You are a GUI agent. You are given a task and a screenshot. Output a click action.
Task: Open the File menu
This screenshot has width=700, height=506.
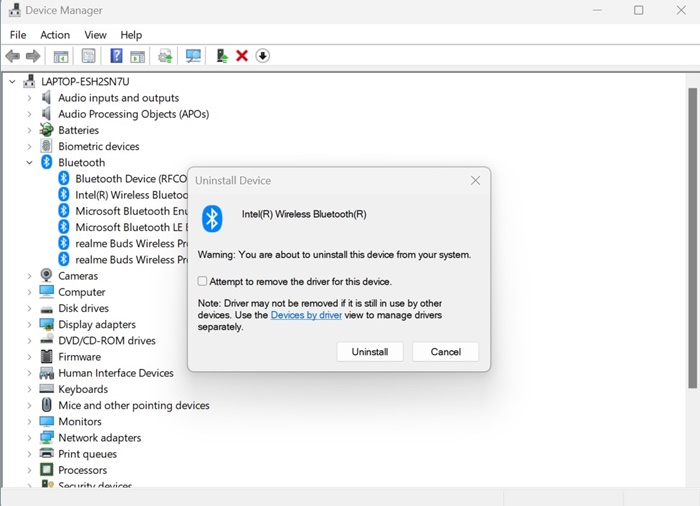[x=18, y=35]
